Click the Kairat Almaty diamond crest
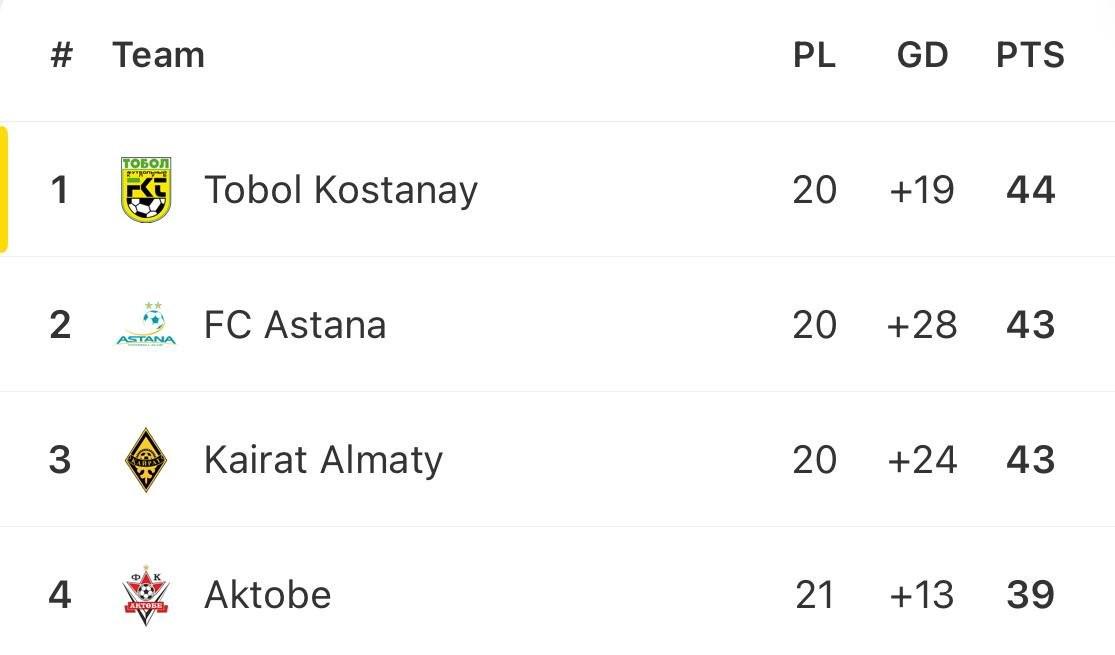1115x655 pixels. coord(146,460)
